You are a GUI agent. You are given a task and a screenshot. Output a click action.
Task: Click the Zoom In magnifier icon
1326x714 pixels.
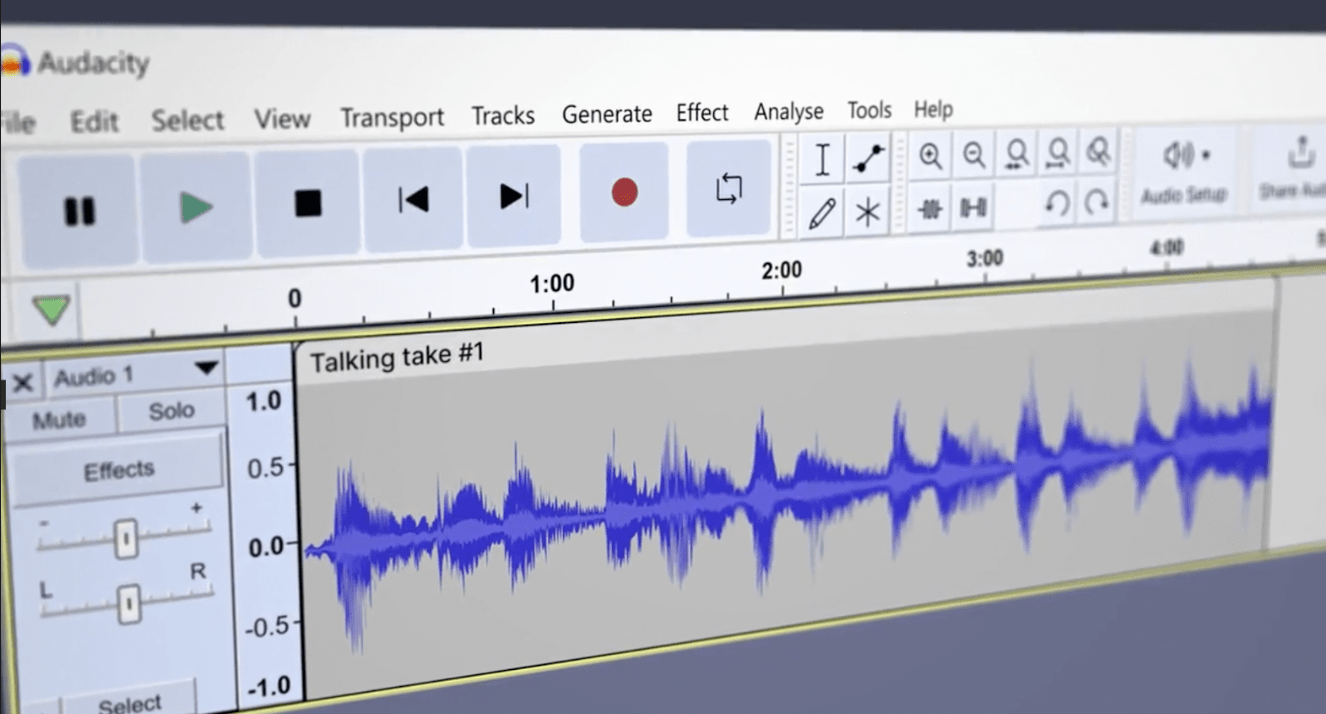[x=930, y=156]
